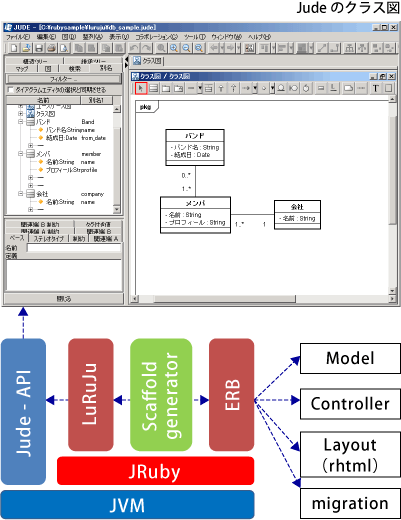Select the Association class tool
Viewport: 401px width, 520px height.
coord(209,88)
